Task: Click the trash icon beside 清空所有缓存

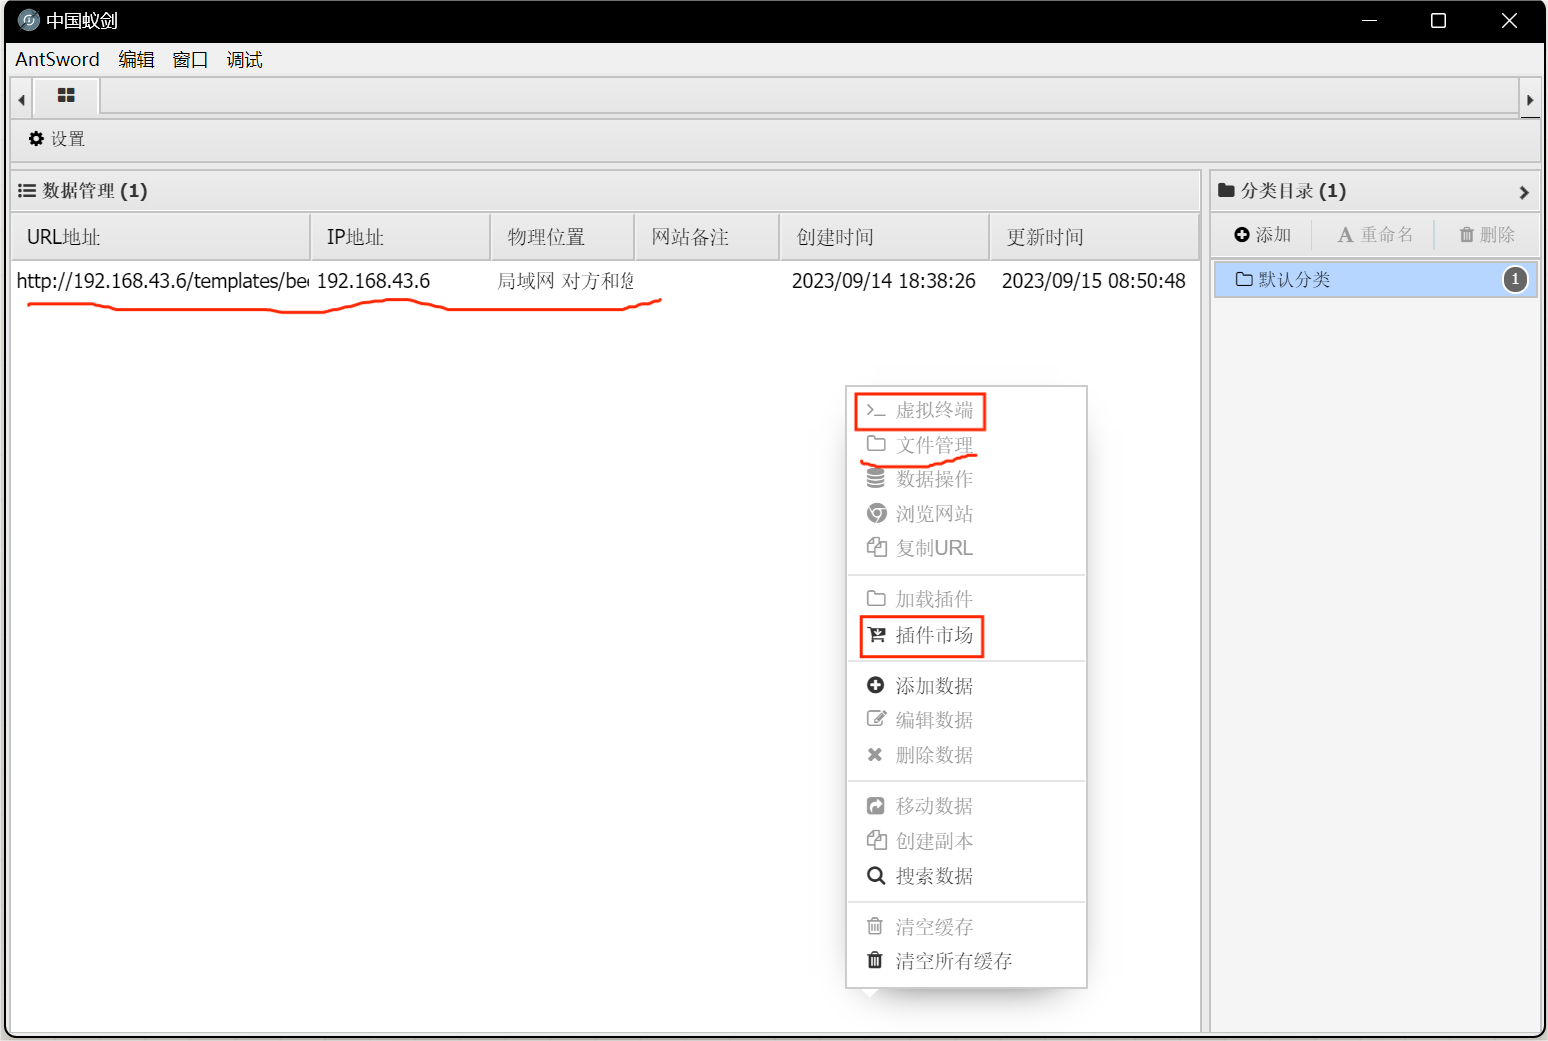Action: click(x=875, y=960)
